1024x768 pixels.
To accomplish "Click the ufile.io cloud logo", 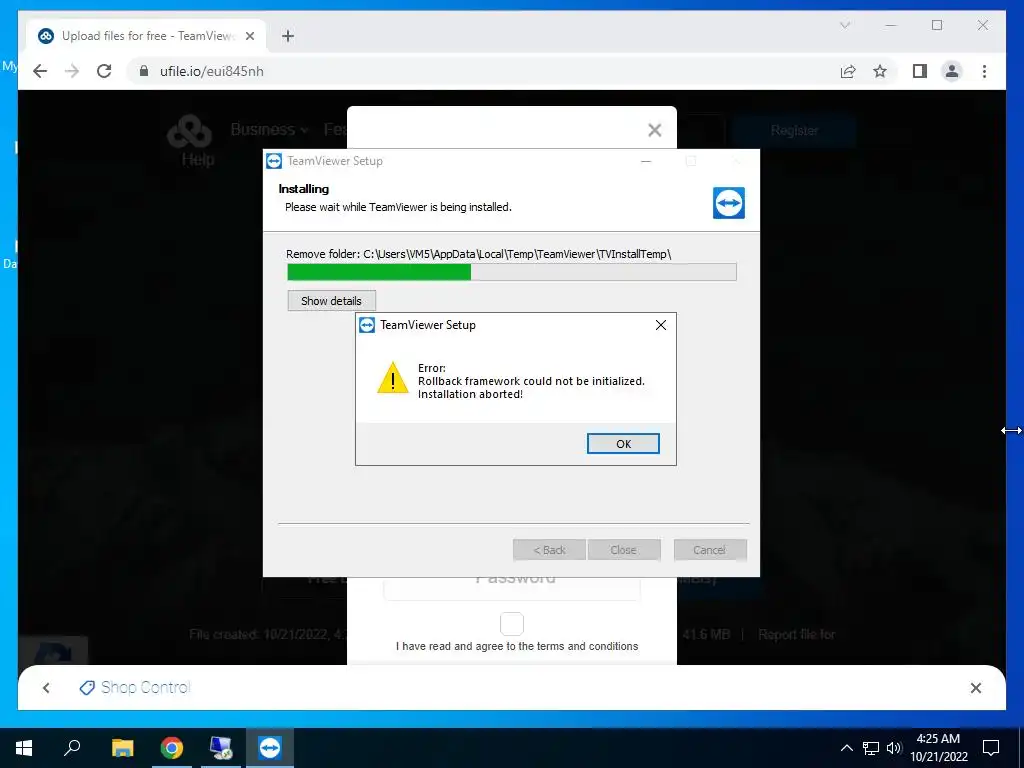I will click(x=189, y=132).
